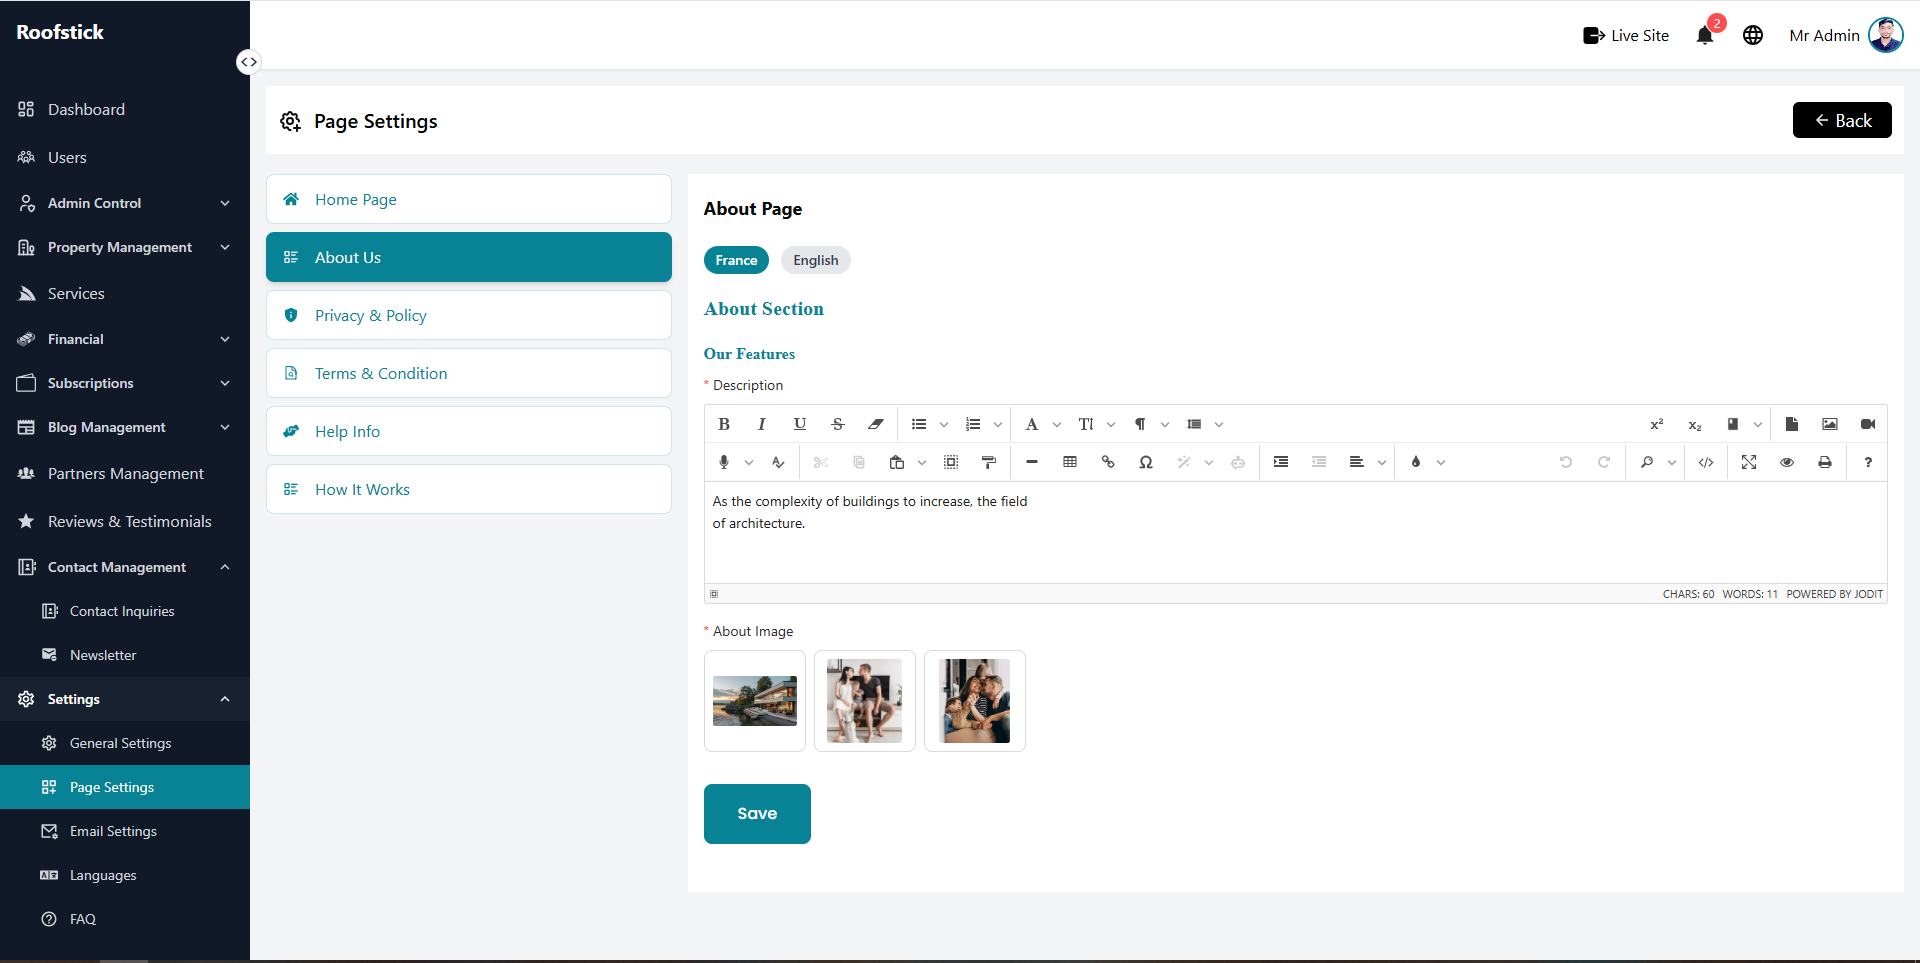The width and height of the screenshot is (1920, 963).
Task: Open Privacy & Policy page settings
Action: click(469, 315)
